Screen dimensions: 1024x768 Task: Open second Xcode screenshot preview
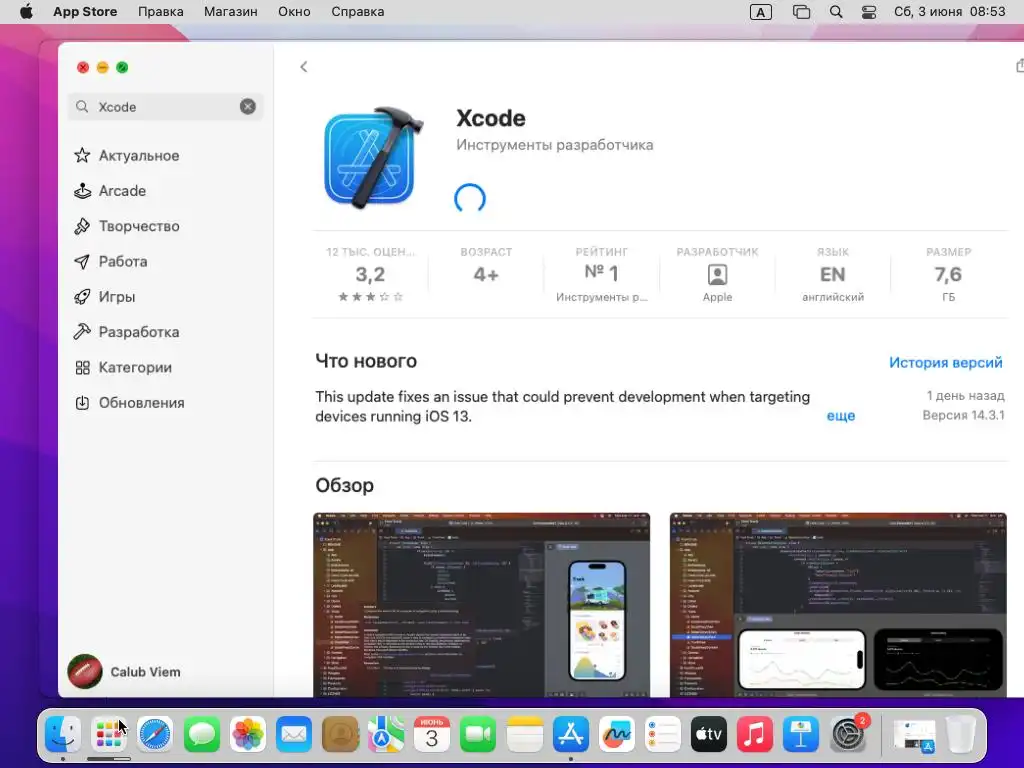pos(838,605)
